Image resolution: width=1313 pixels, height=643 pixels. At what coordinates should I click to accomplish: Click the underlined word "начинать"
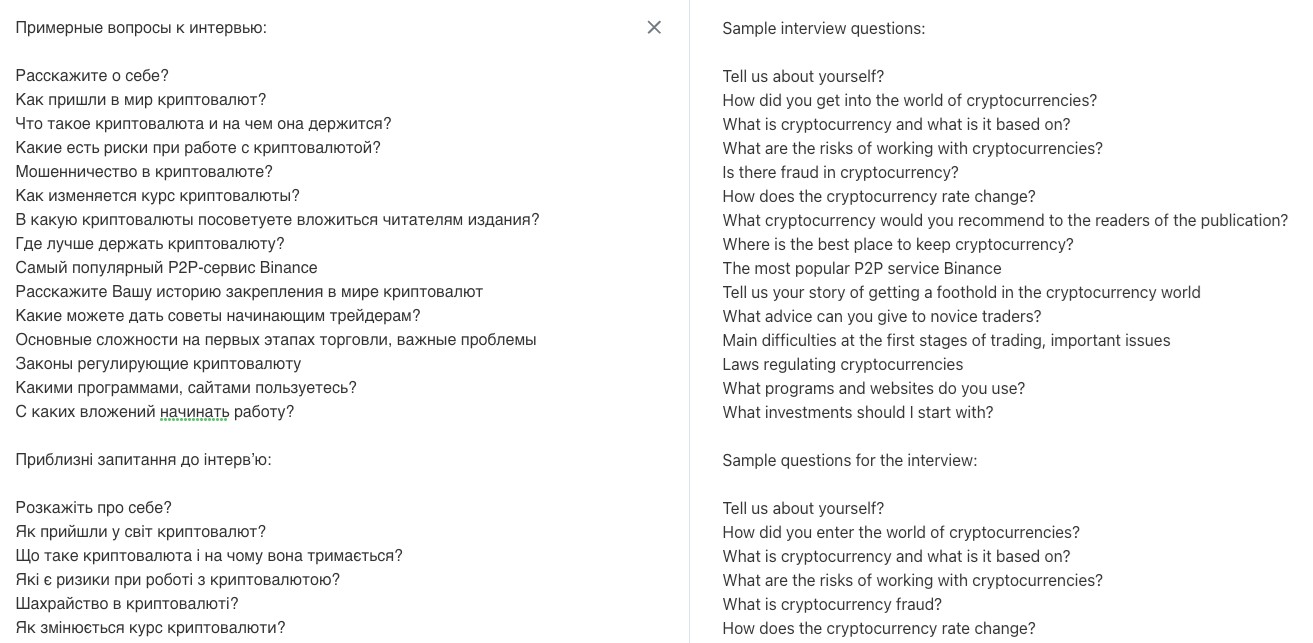pos(194,412)
